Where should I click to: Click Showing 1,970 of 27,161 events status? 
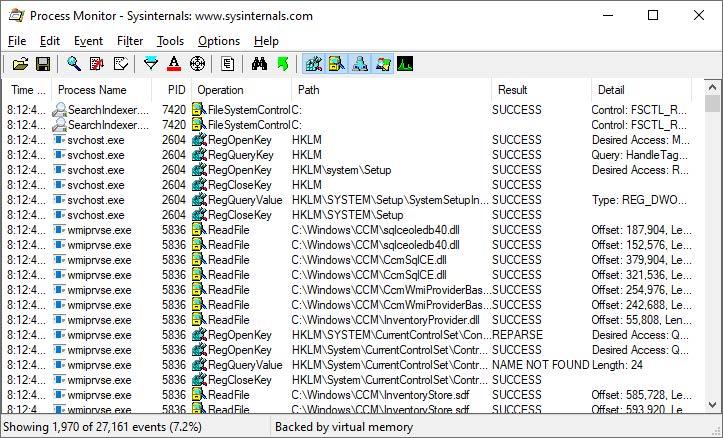(102, 427)
